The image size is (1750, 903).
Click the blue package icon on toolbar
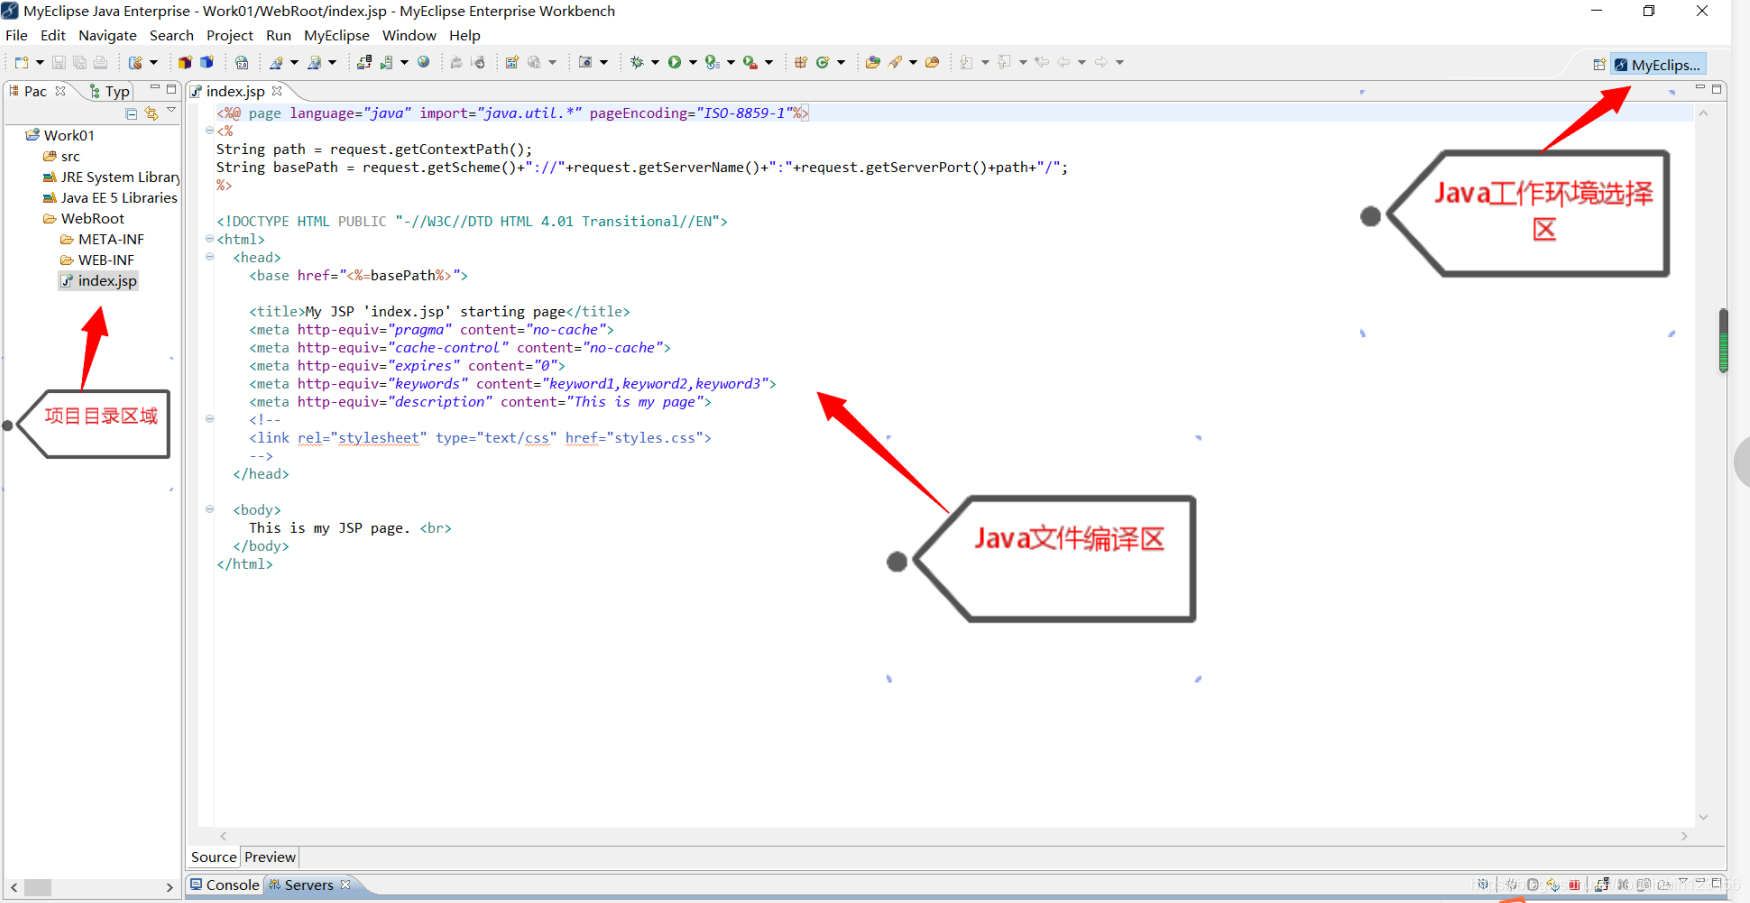207,62
